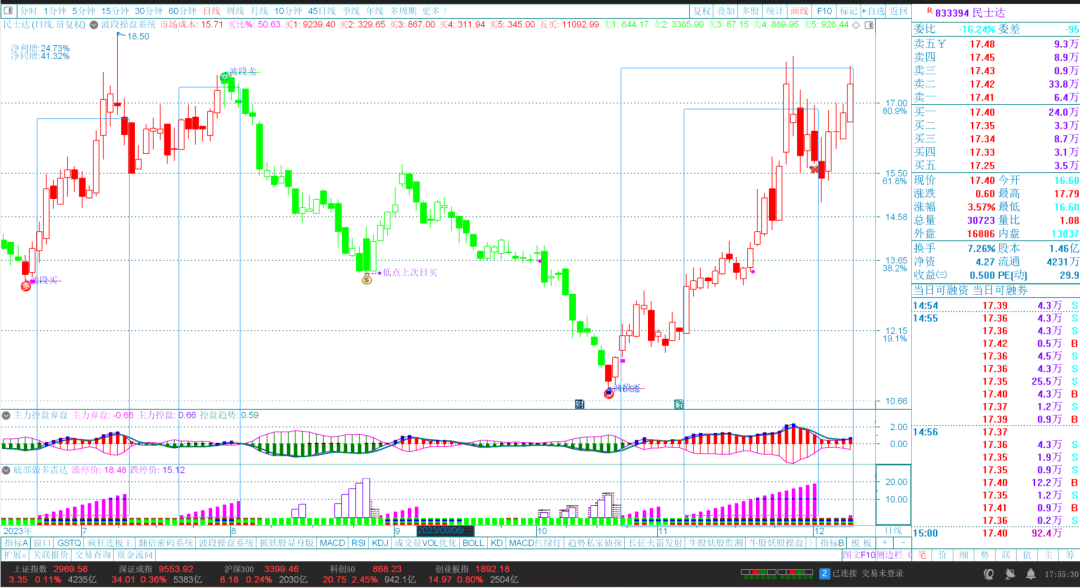1080x588 pixels.
Task: Click the panel layout icon before 分时
Action: tap(8, 11)
